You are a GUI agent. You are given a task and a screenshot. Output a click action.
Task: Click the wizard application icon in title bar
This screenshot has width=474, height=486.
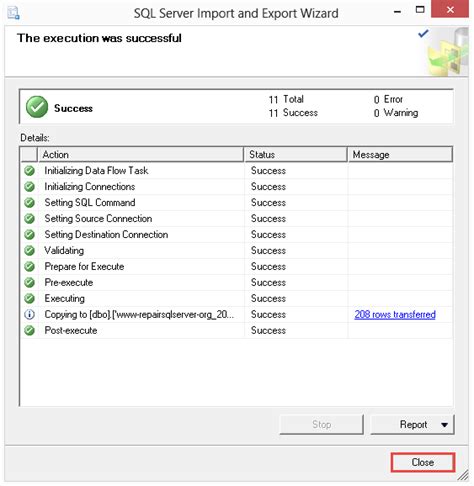[13, 13]
